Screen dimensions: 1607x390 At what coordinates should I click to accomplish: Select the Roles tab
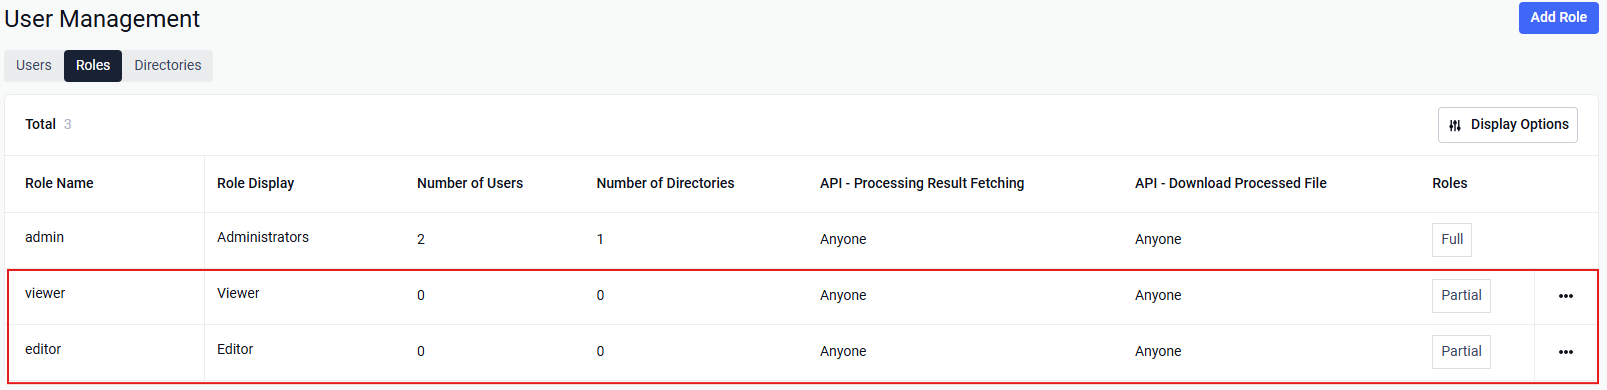(x=93, y=65)
